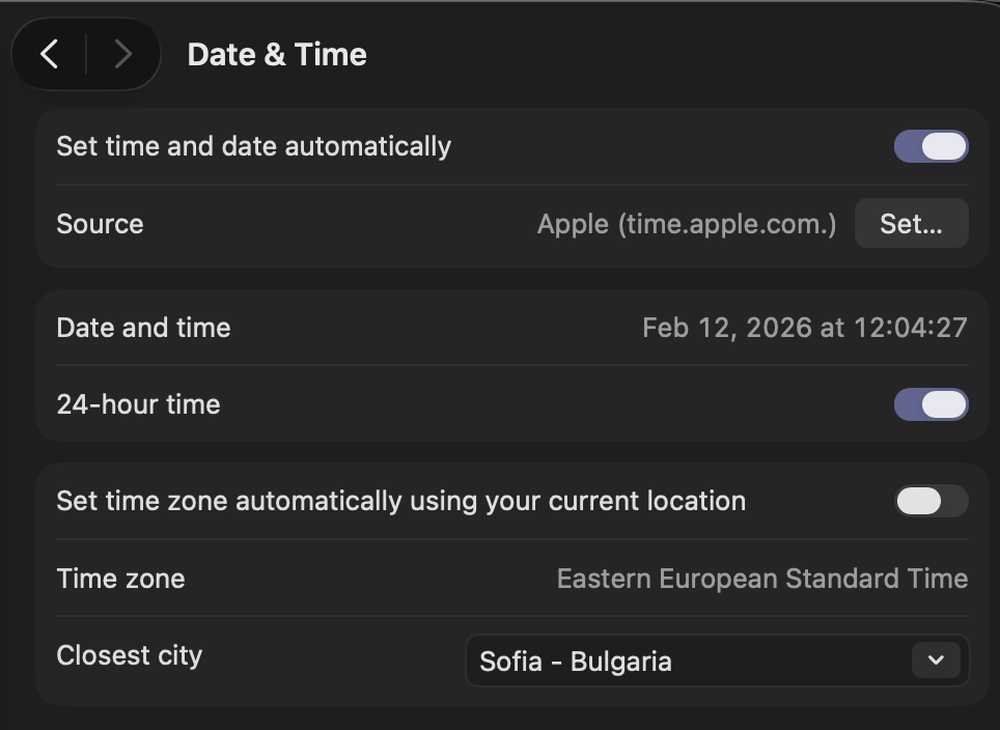1000x730 pixels.
Task: Click the Source label
Action: (x=100, y=224)
